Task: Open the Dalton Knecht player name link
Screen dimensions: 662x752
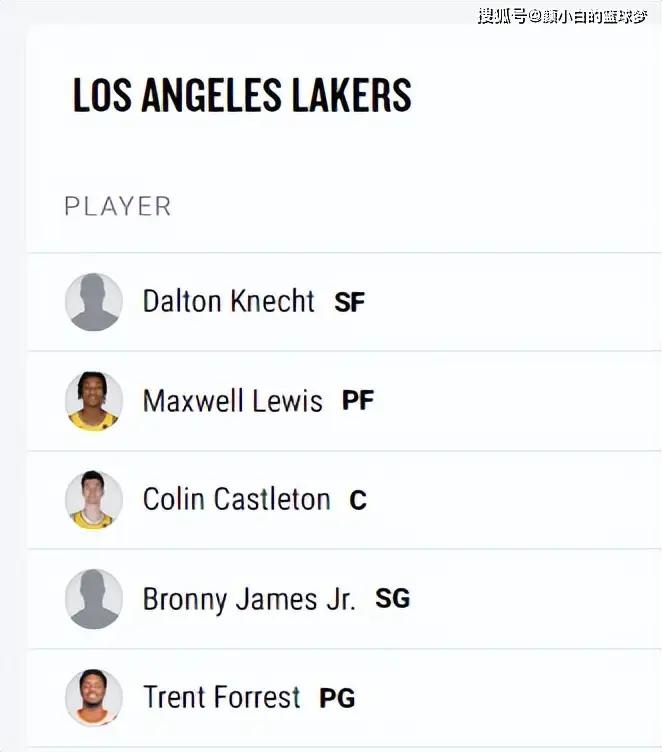Action: [228, 301]
